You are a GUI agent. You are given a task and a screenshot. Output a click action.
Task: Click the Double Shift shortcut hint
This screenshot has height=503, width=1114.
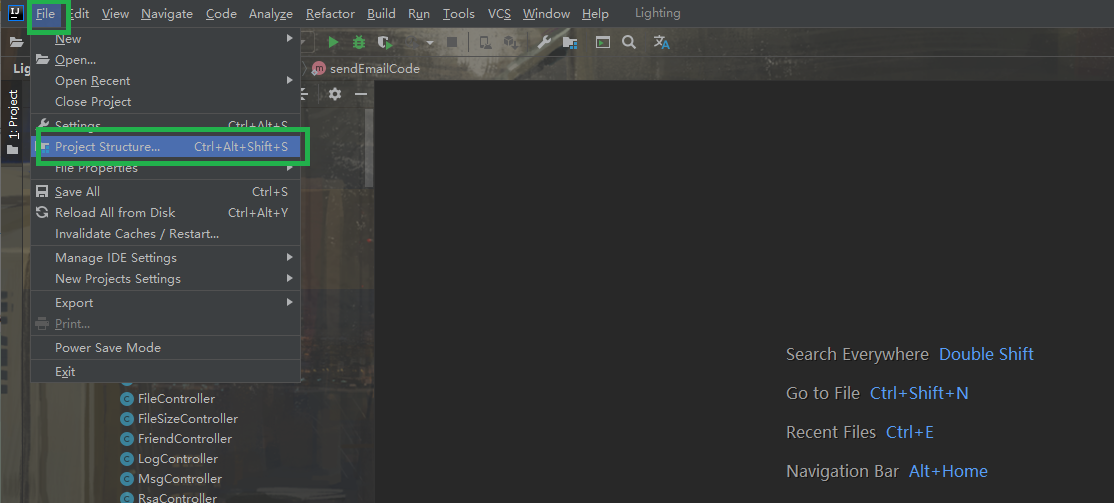coord(986,354)
